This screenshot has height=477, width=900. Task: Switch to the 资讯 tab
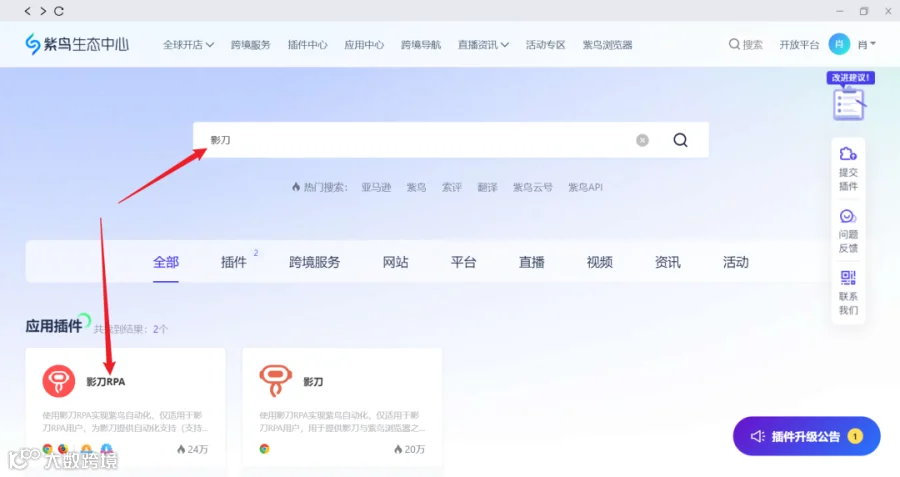pos(668,262)
